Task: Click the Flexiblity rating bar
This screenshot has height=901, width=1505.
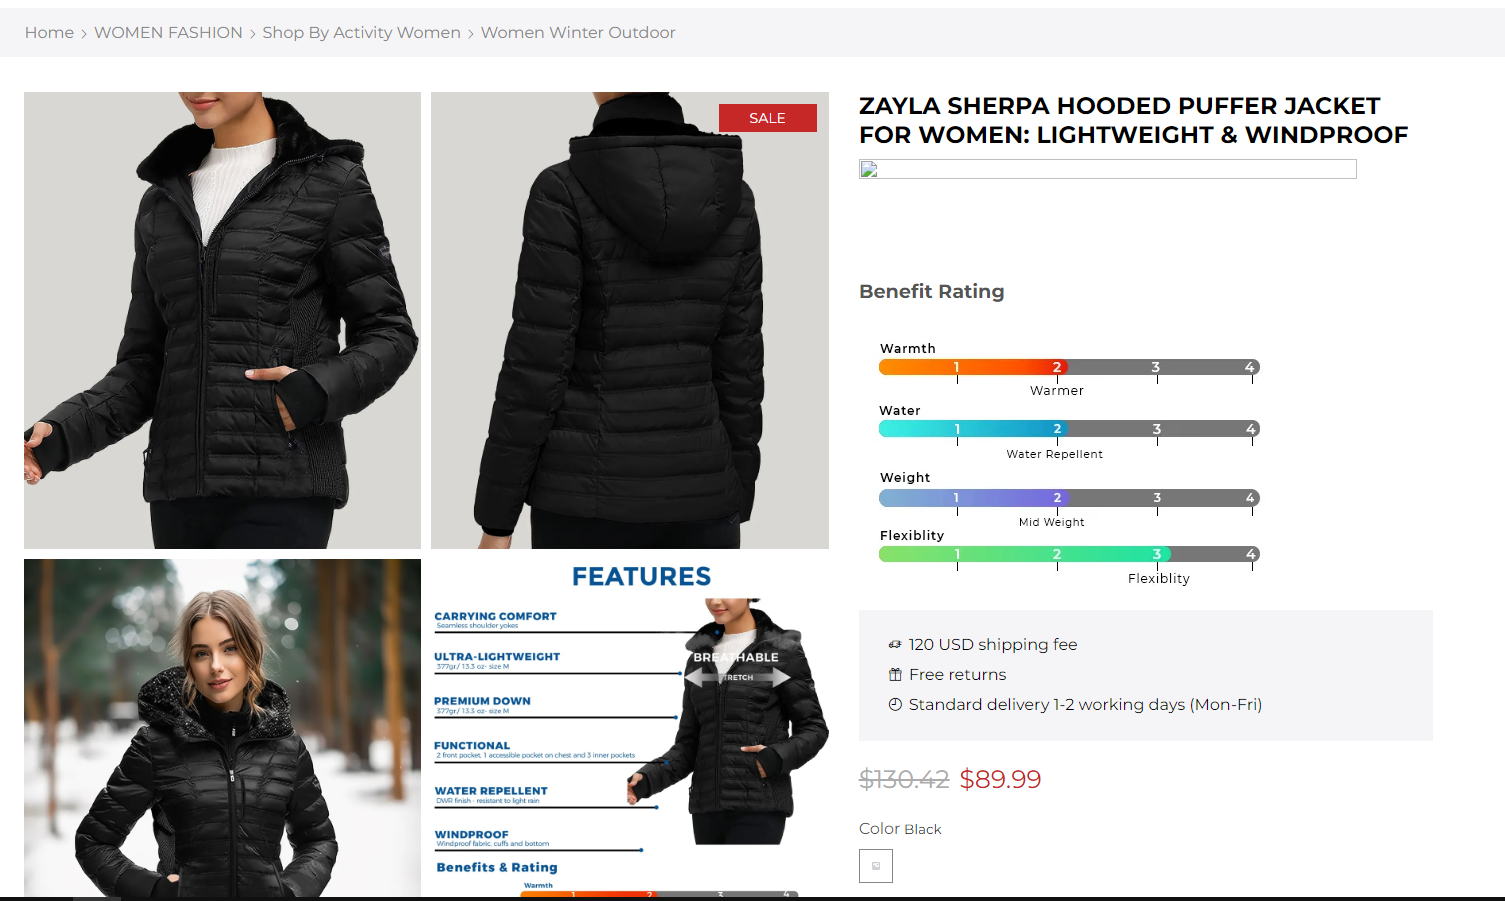Action: [1069, 554]
